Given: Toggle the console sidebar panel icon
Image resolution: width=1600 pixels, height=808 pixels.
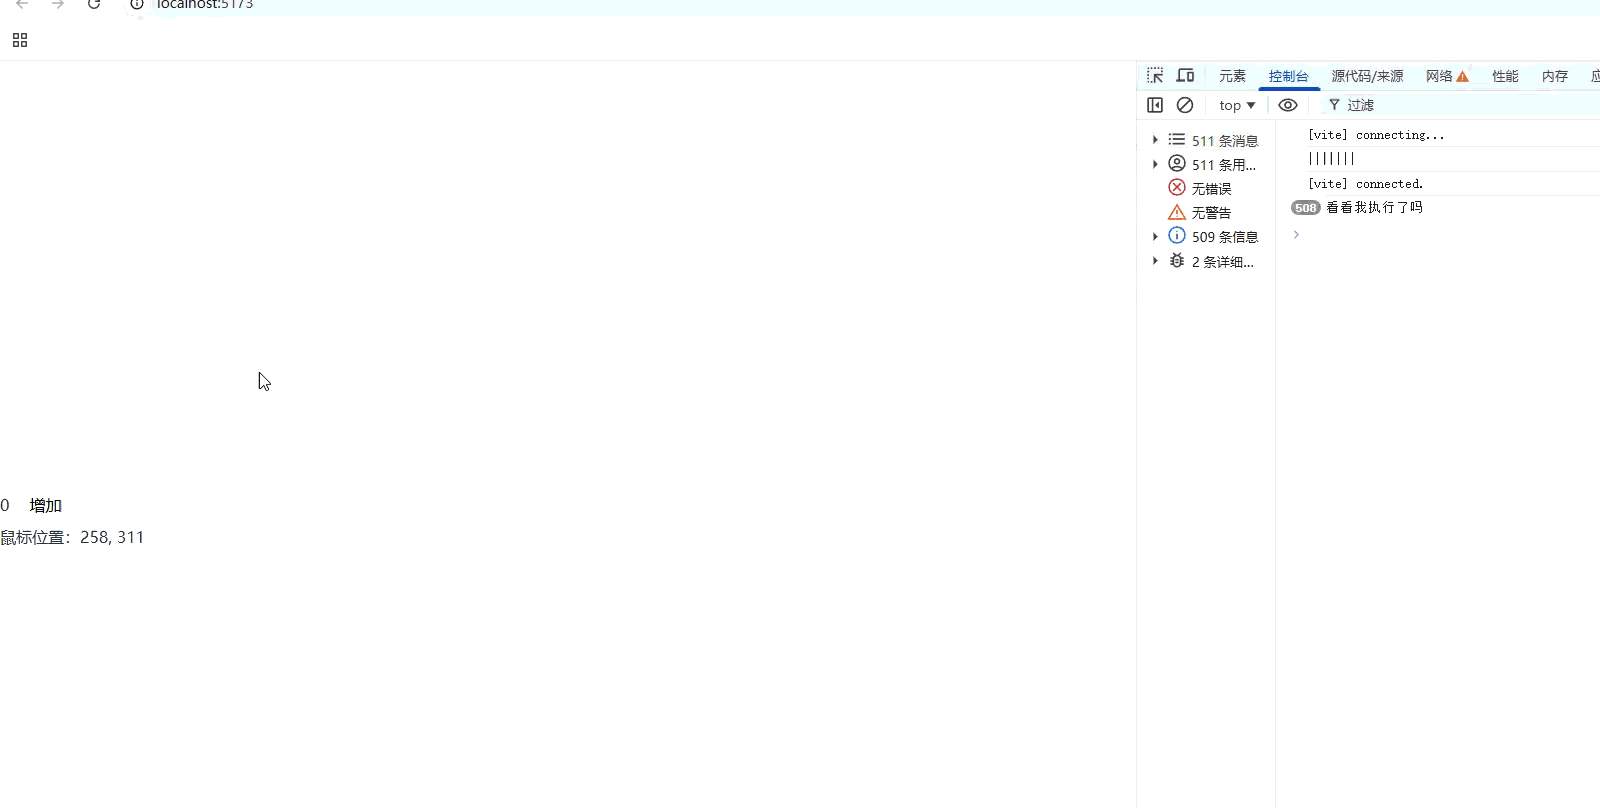Looking at the screenshot, I should tap(1155, 105).
